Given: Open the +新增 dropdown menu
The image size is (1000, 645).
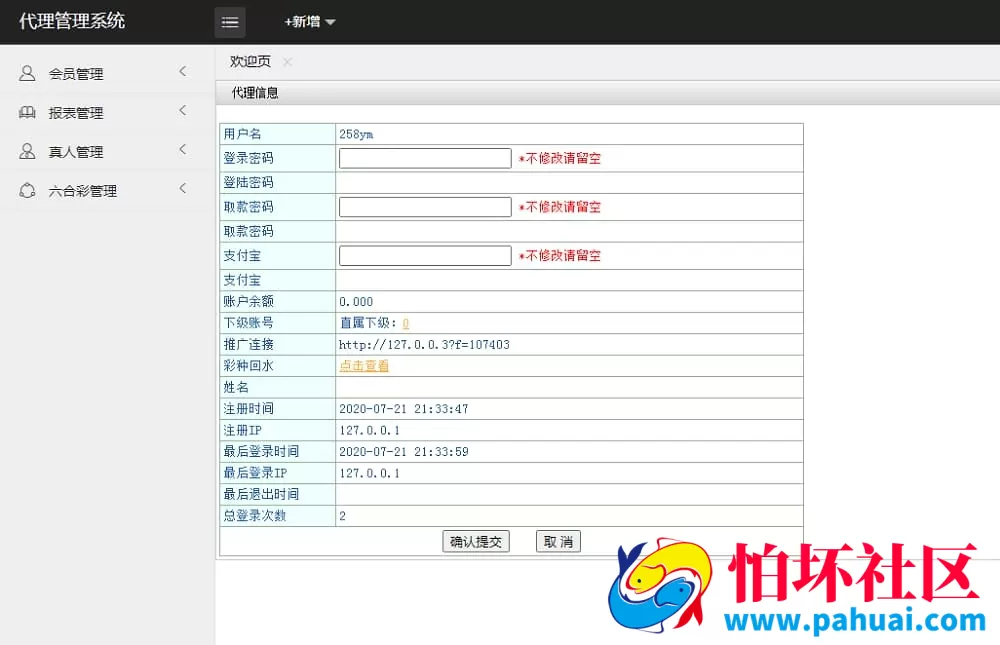Looking at the screenshot, I should pyautogui.click(x=308, y=21).
